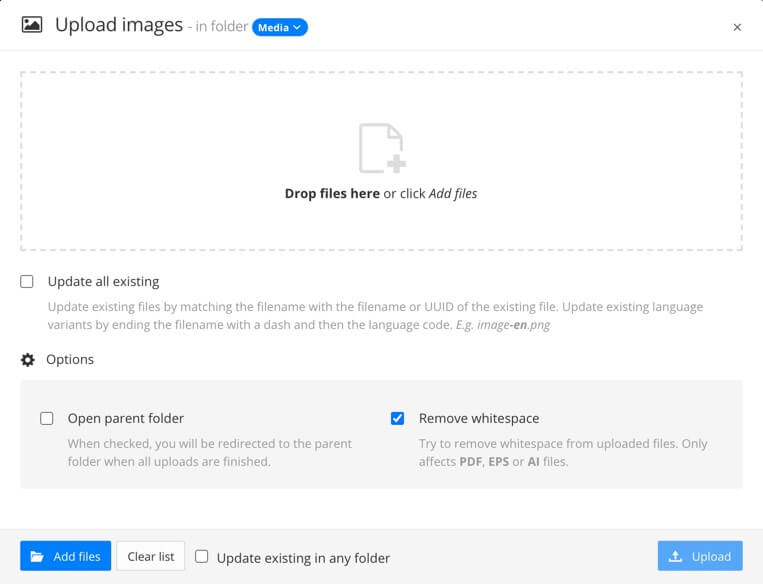Click the 'Open parent folder' label text
This screenshot has width=763, height=584.
click(126, 419)
